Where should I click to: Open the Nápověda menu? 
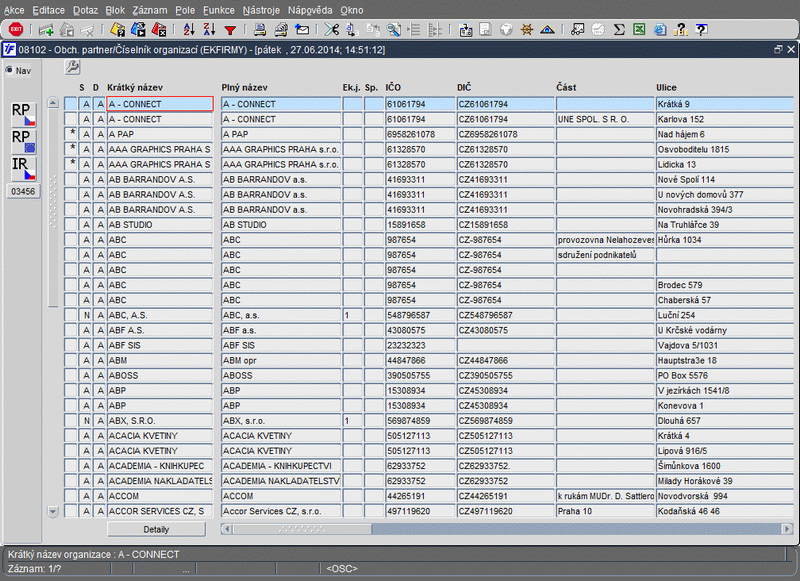click(x=310, y=10)
